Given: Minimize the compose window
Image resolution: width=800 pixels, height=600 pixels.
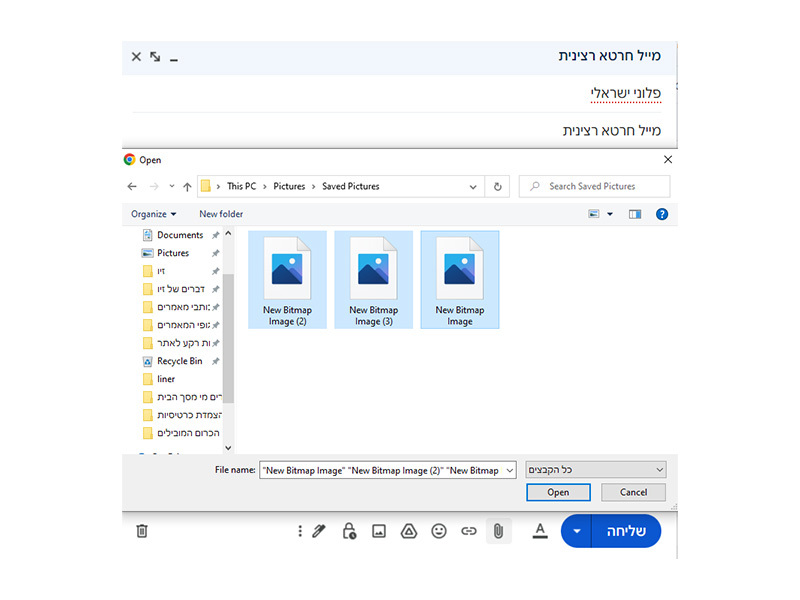Looking at the screenshot, I should click(x=174, y=59).
